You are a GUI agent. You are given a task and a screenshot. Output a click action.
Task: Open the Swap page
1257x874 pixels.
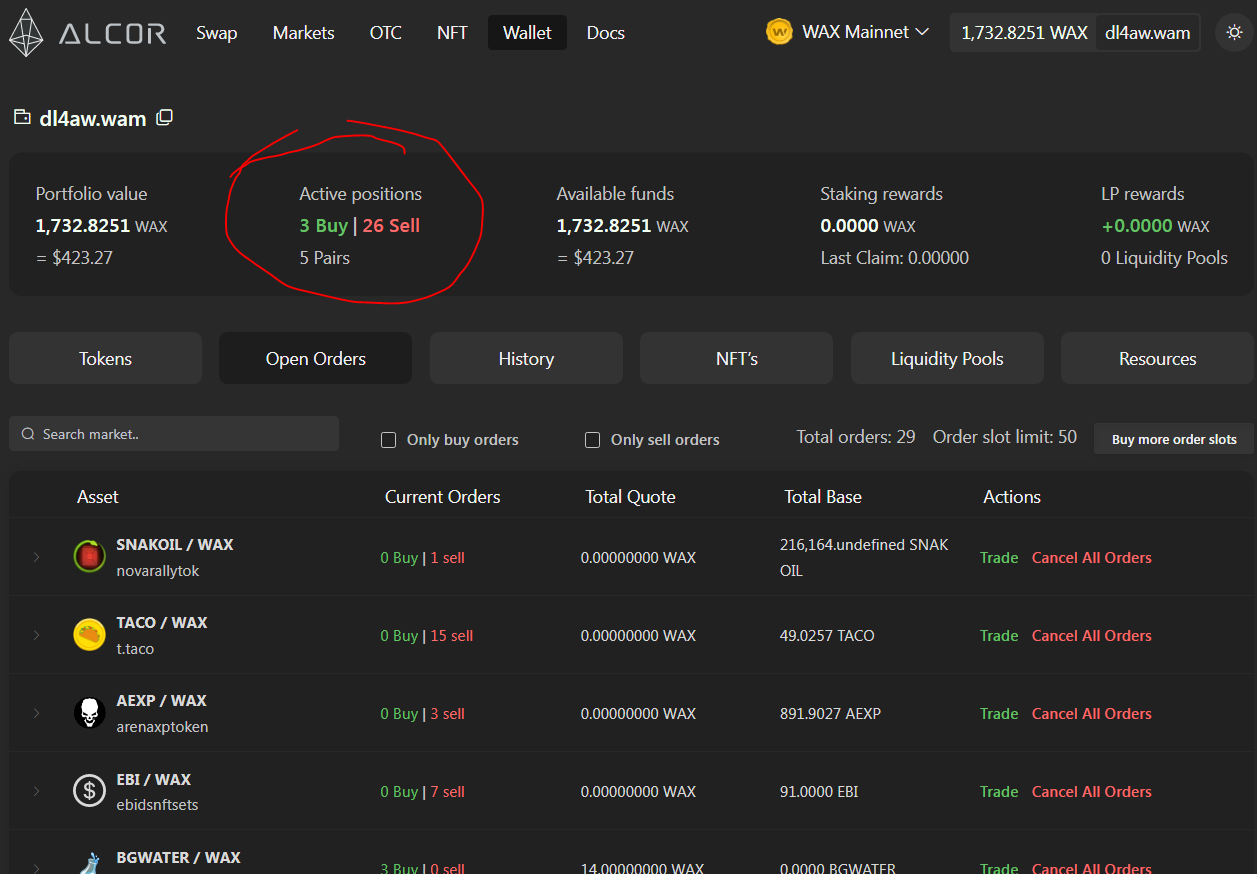pos(217,33)
